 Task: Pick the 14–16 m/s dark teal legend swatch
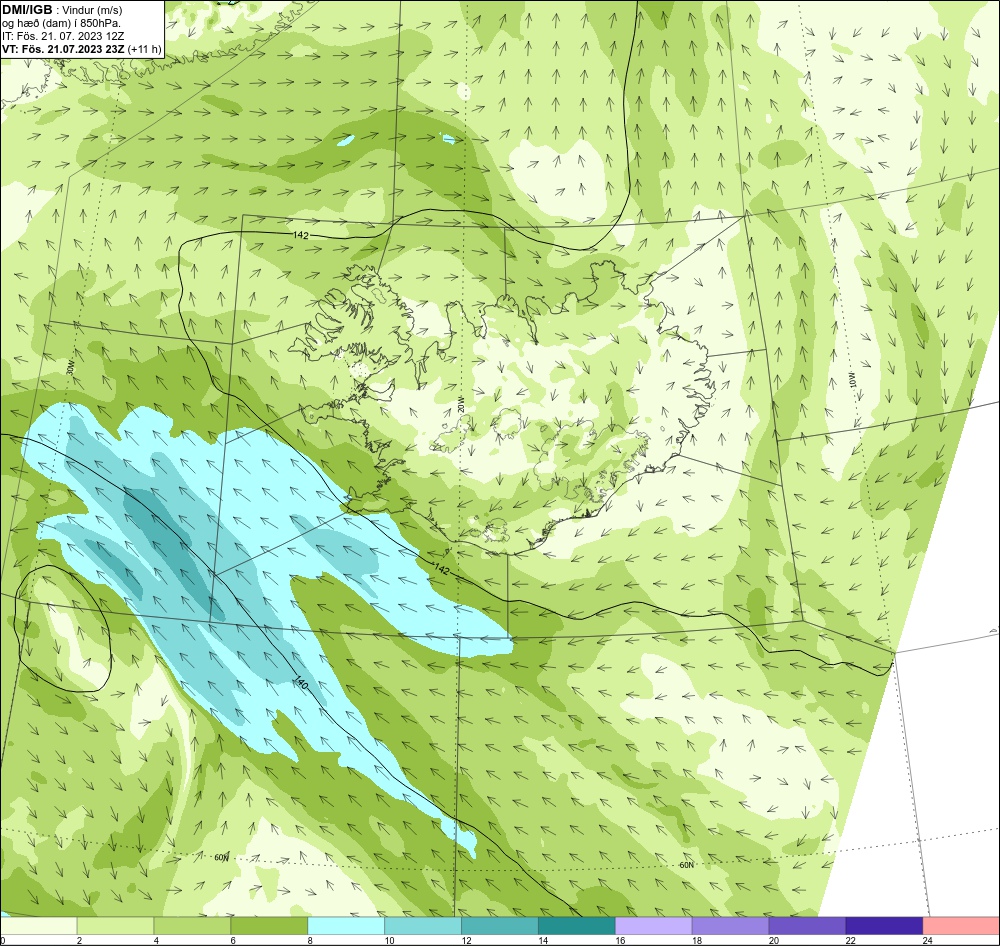click(x=577, y=925)
